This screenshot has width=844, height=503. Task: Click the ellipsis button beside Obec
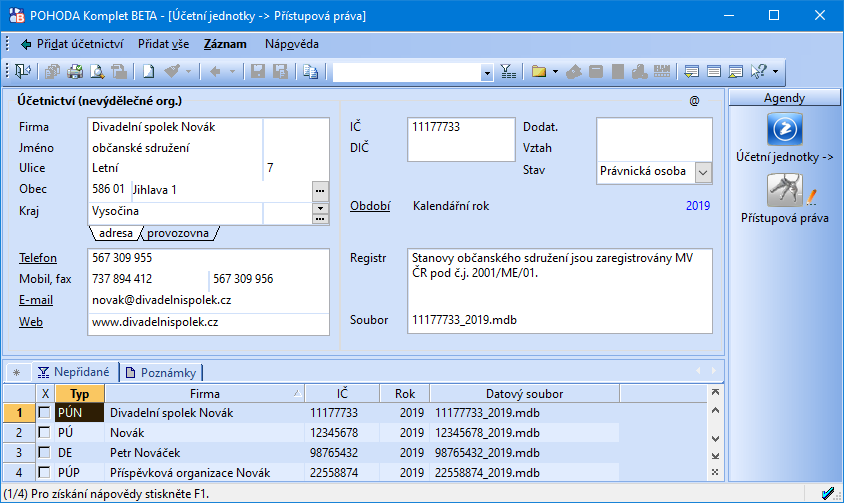point(320,191)
